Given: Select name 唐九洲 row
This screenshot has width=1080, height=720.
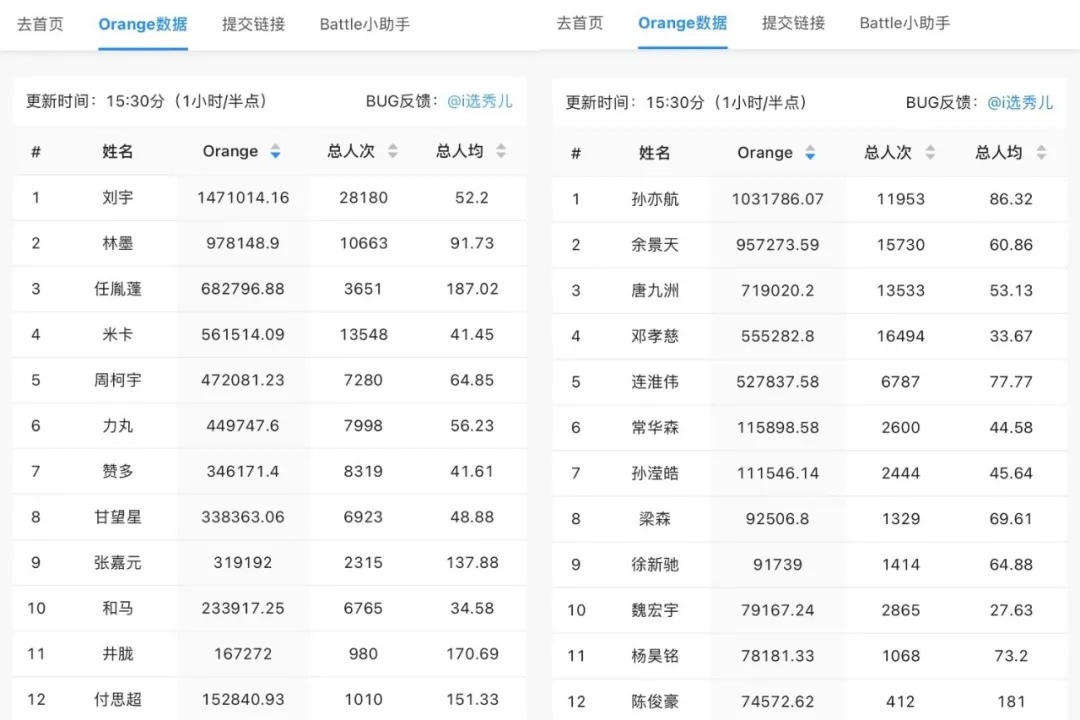Looking at the screenshot, I should pos(655,291).
